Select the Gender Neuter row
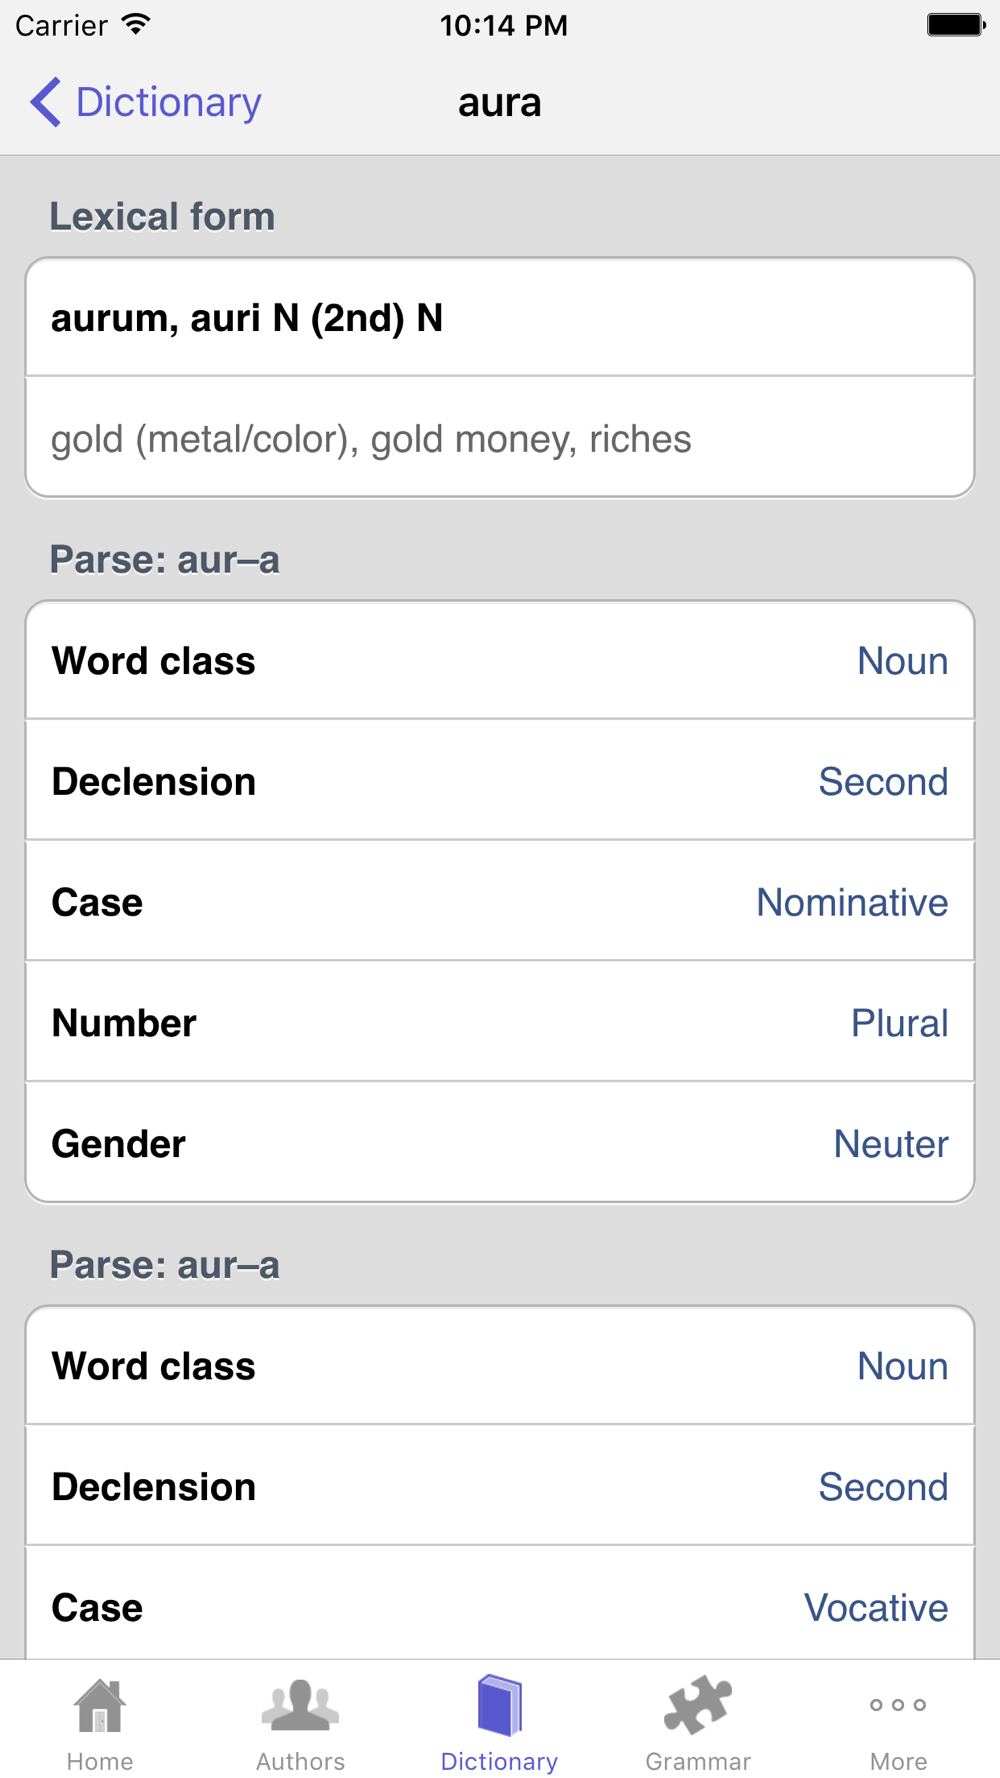Viewport: 1000px width, 1778px height. (x=500, y=1144)
